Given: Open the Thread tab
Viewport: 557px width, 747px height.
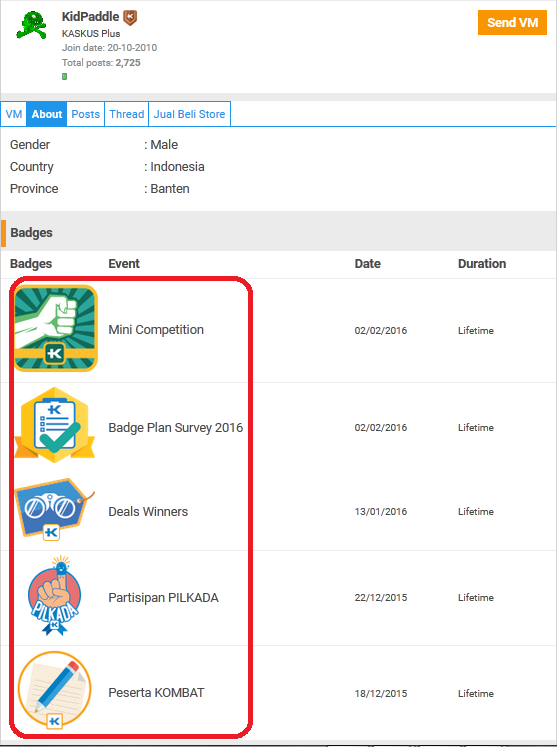Looking at the screenshot, I should [x=127, y=114].
